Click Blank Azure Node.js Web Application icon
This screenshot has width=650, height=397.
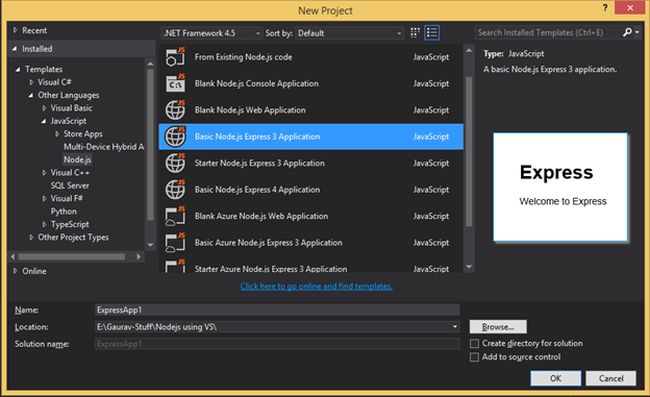pyautogui.click(x=175, y=216)
